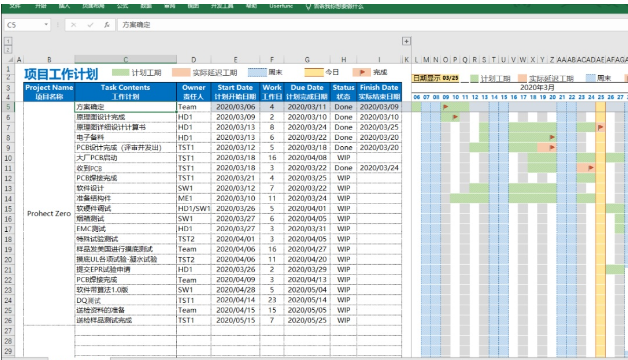
Task: Expand the column group with plus button
Action: (406, 41)
